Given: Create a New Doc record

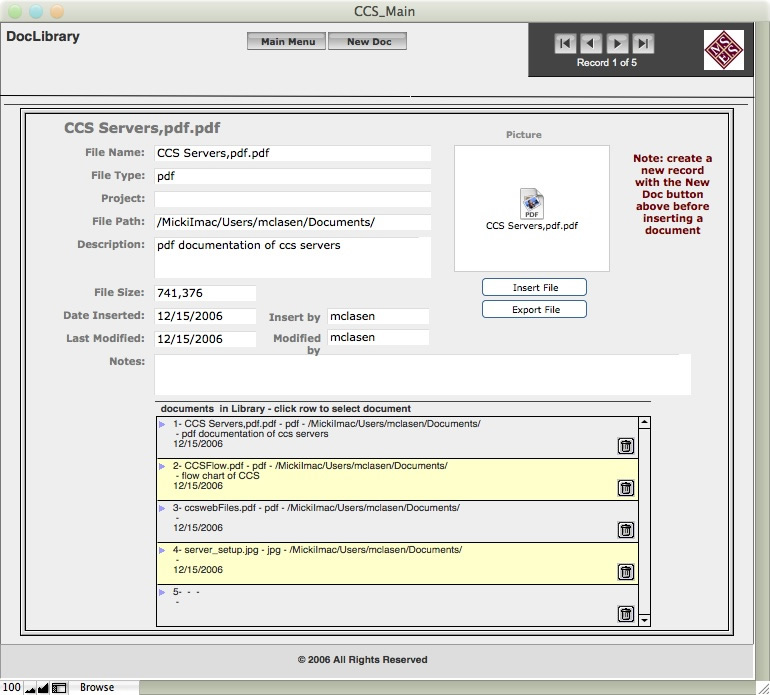Looking at the screenshot, I should tap(367, 42).
